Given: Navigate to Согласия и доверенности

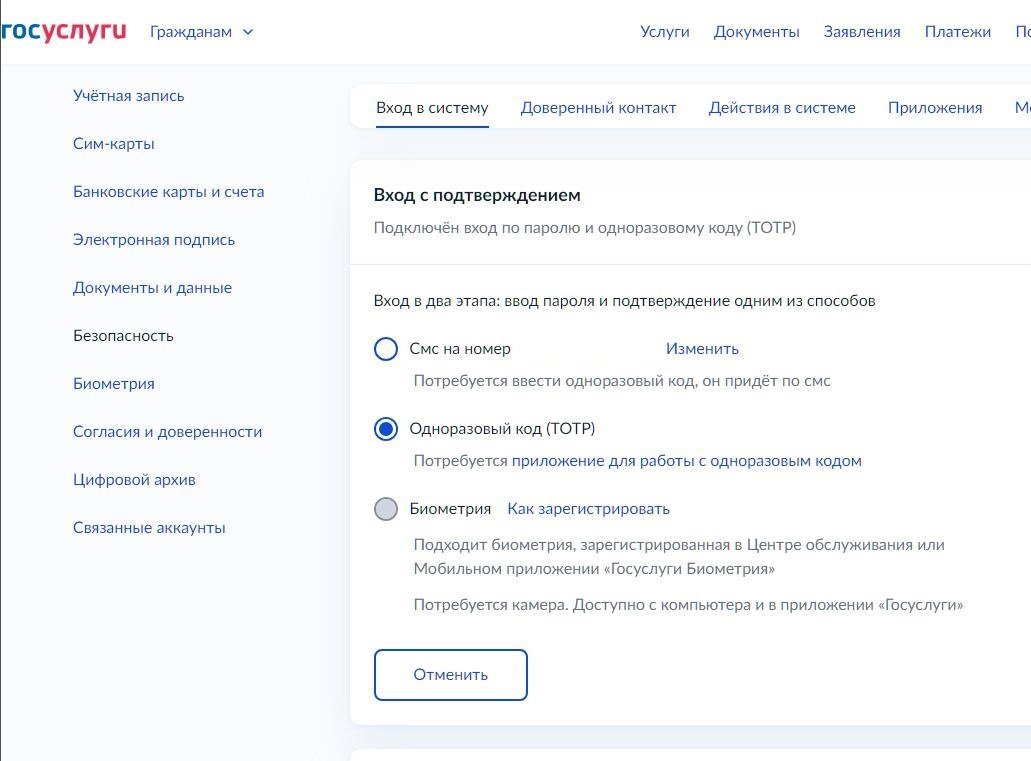Looking at the screenshot, I should (x=167, y=432).
